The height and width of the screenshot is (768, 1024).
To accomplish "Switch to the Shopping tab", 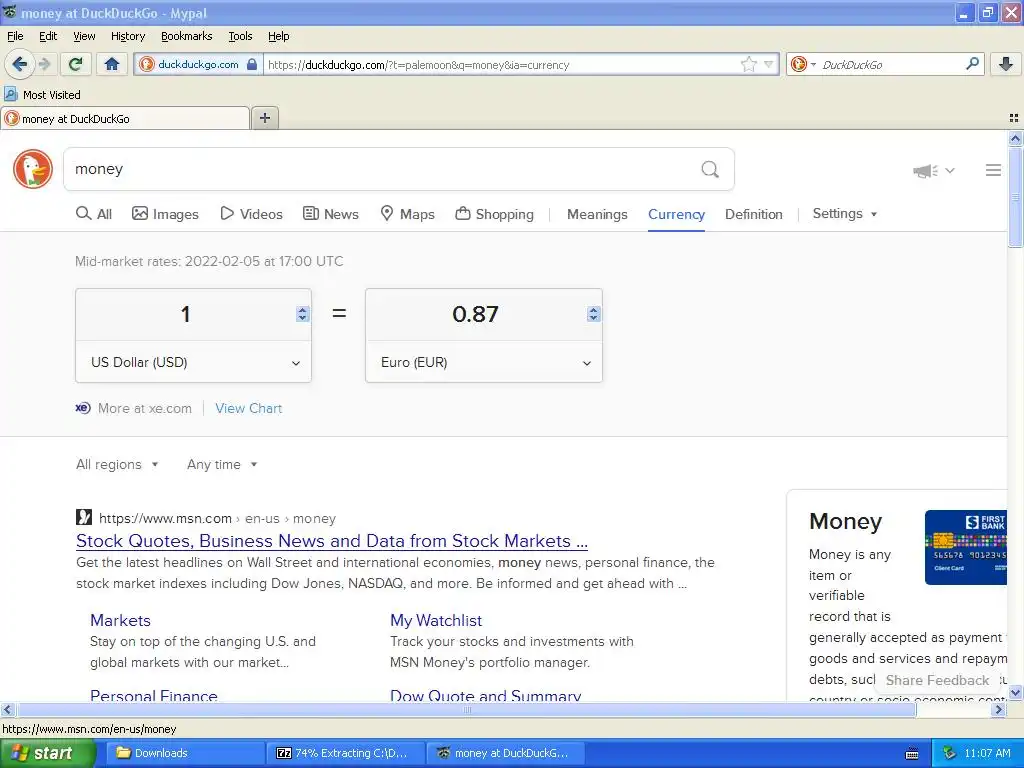I will pyautogui.click(x=494, y=214).
